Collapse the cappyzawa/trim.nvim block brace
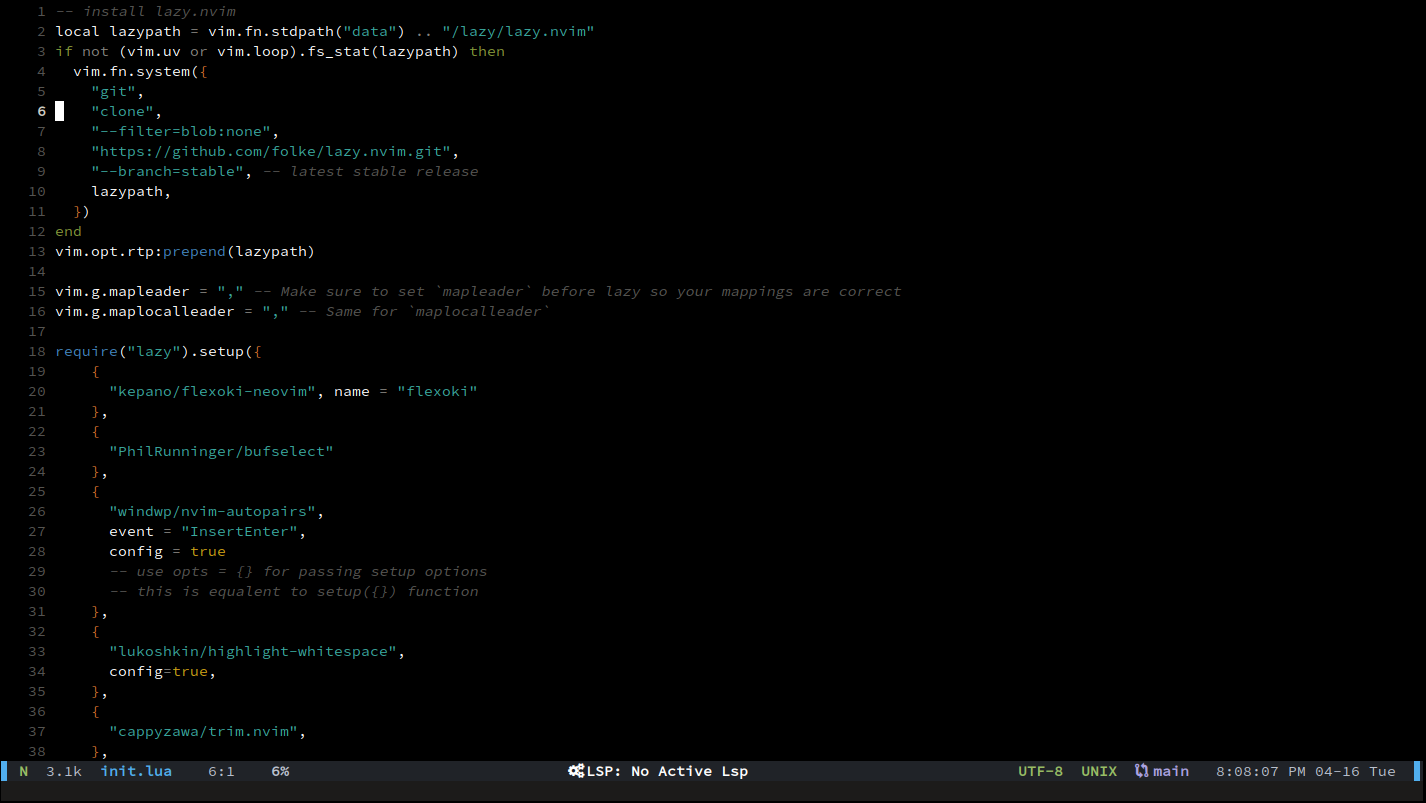Viewport: 1426px width, 803px height. [x=96, y=751]
